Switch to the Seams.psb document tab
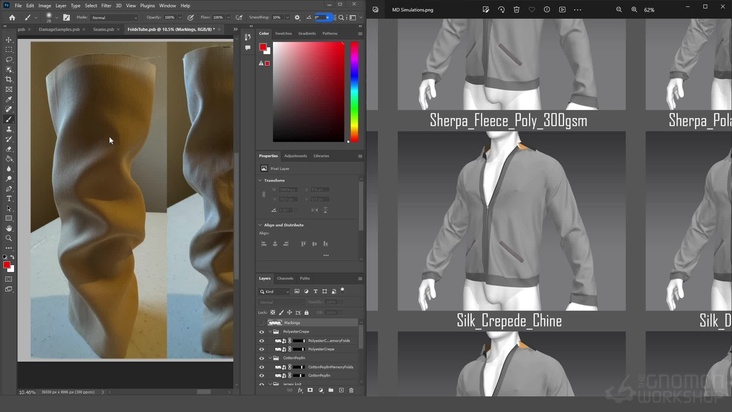 point(103,29)
